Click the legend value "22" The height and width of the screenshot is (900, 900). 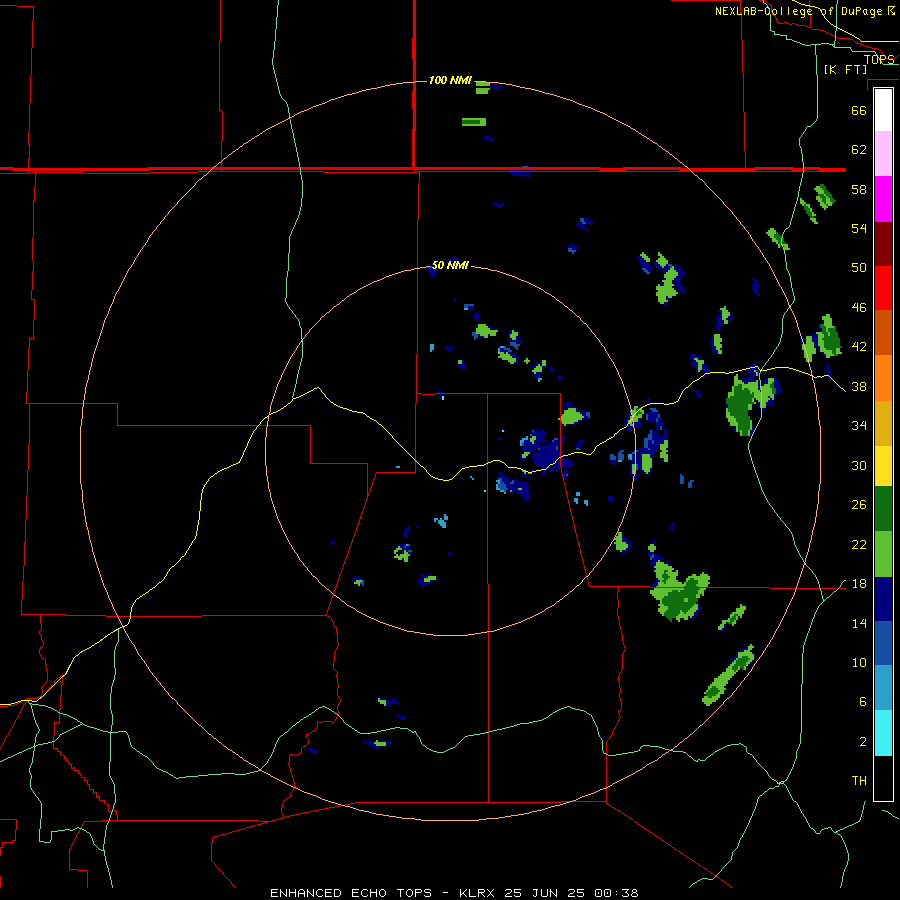coord(859,544)
